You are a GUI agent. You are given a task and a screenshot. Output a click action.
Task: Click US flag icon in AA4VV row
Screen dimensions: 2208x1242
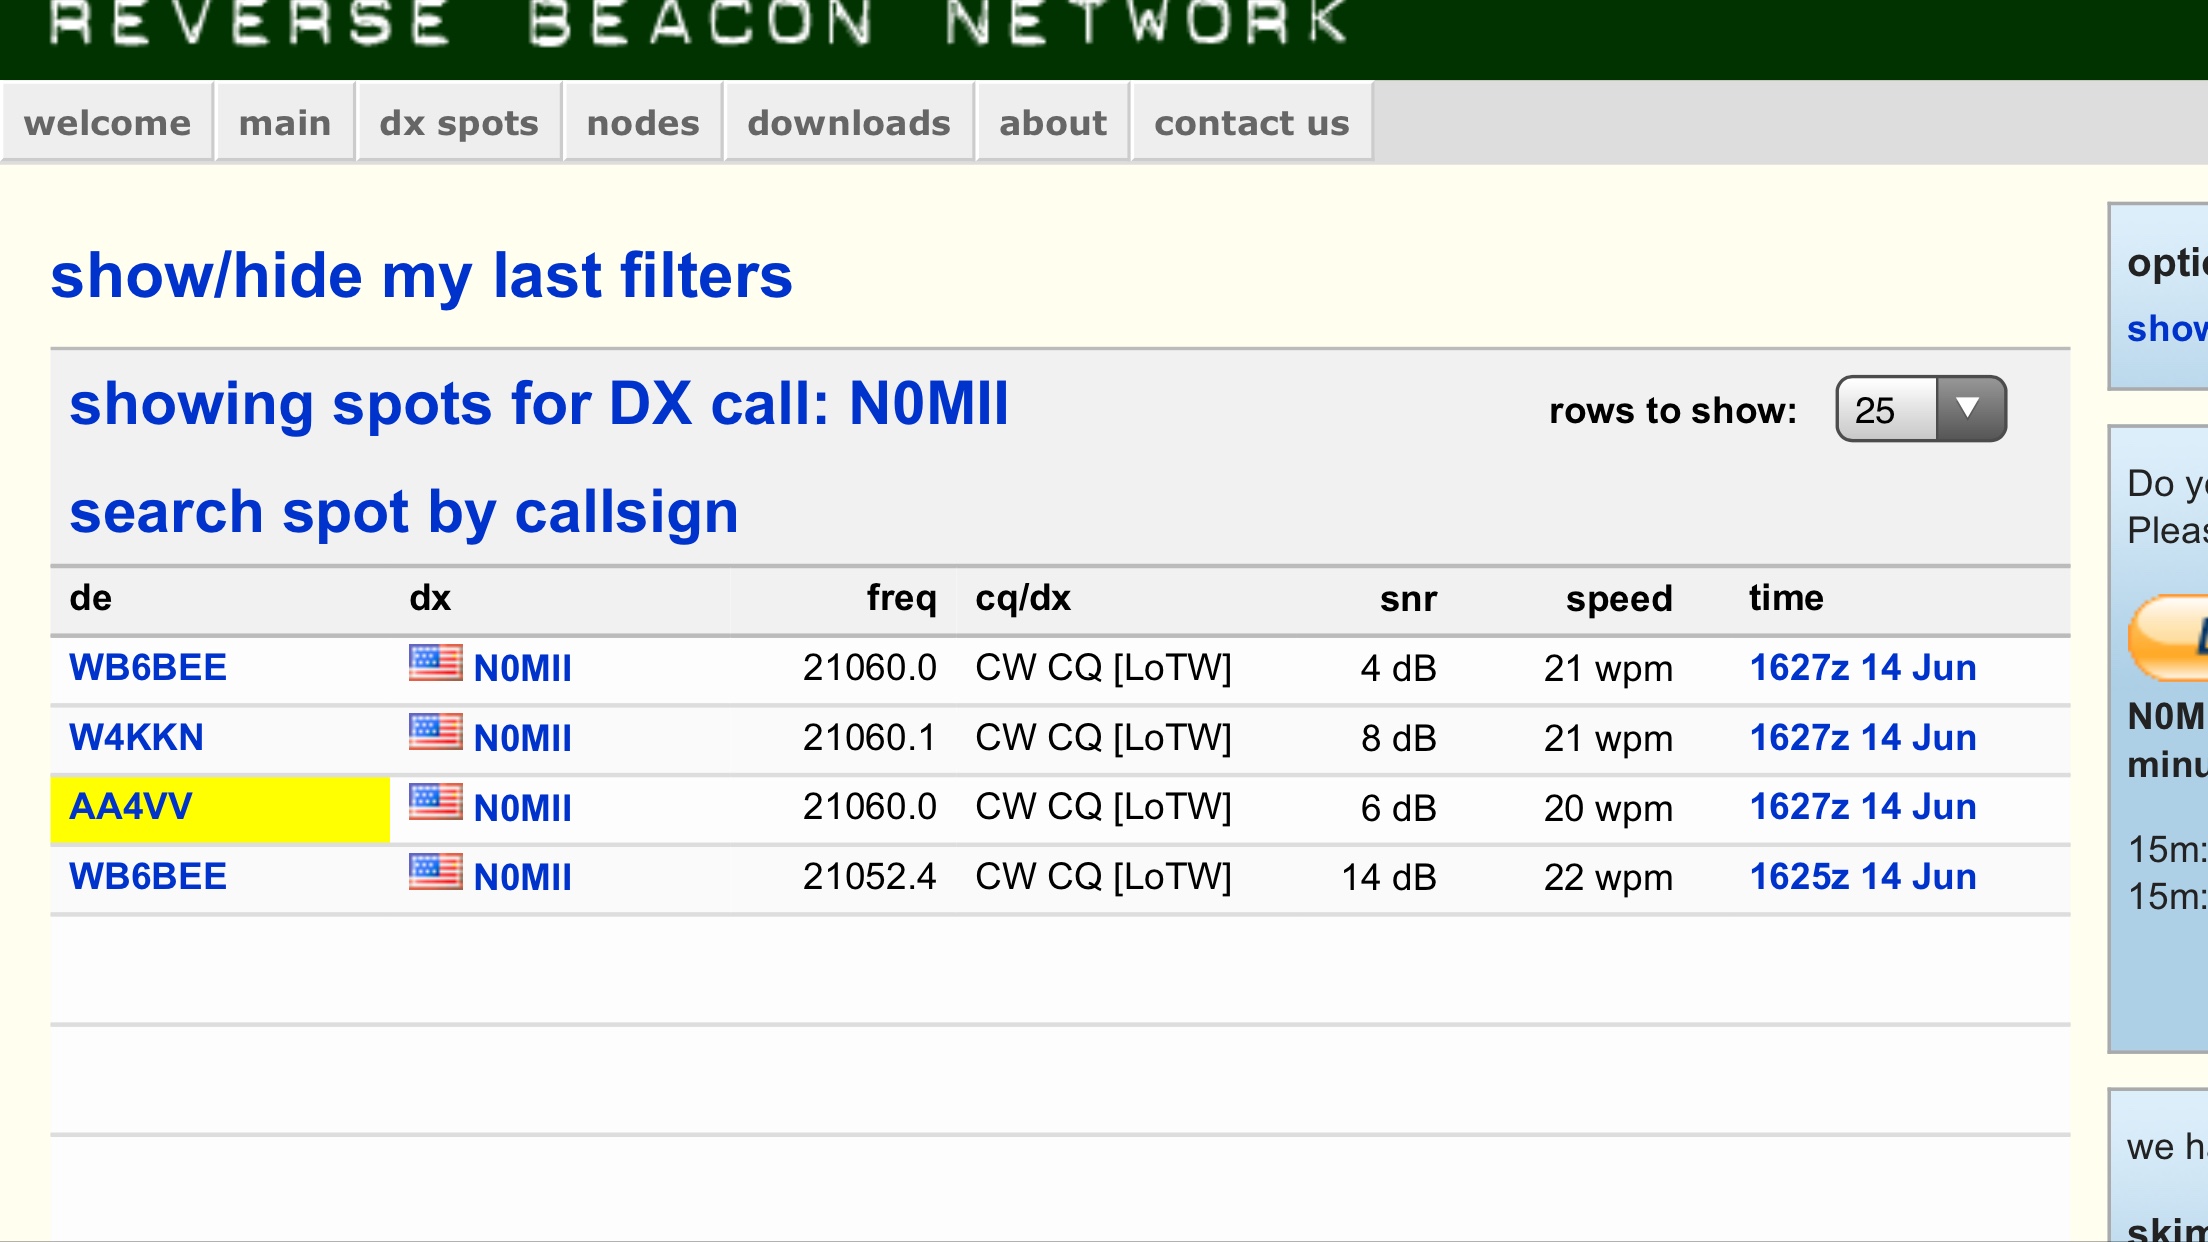tap(435, 802)
